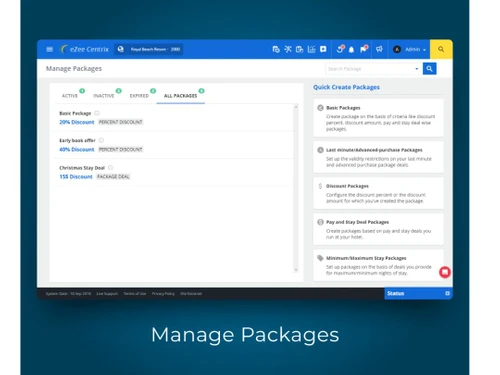Click the yellow search button in the header
The height and width of the screenshot is (375, 500).
point(441,49)
